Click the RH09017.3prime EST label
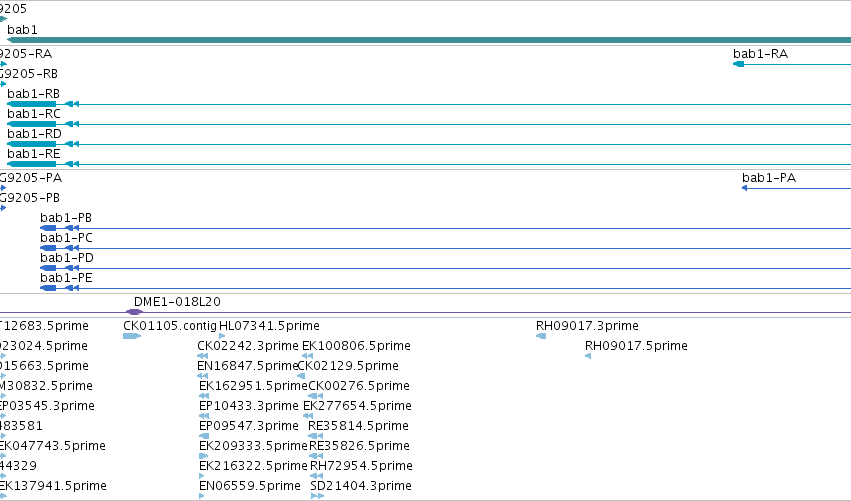 coord(587,326)
